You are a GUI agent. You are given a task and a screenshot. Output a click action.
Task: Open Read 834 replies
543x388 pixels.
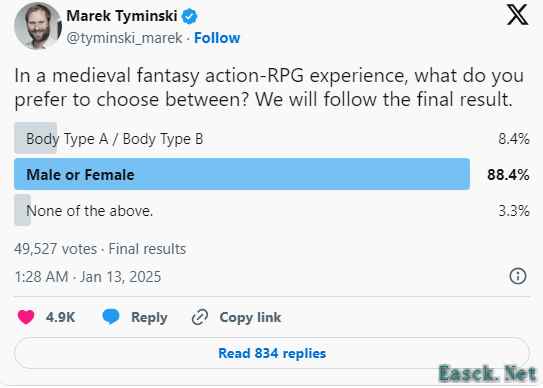click(x=272, y=353)
